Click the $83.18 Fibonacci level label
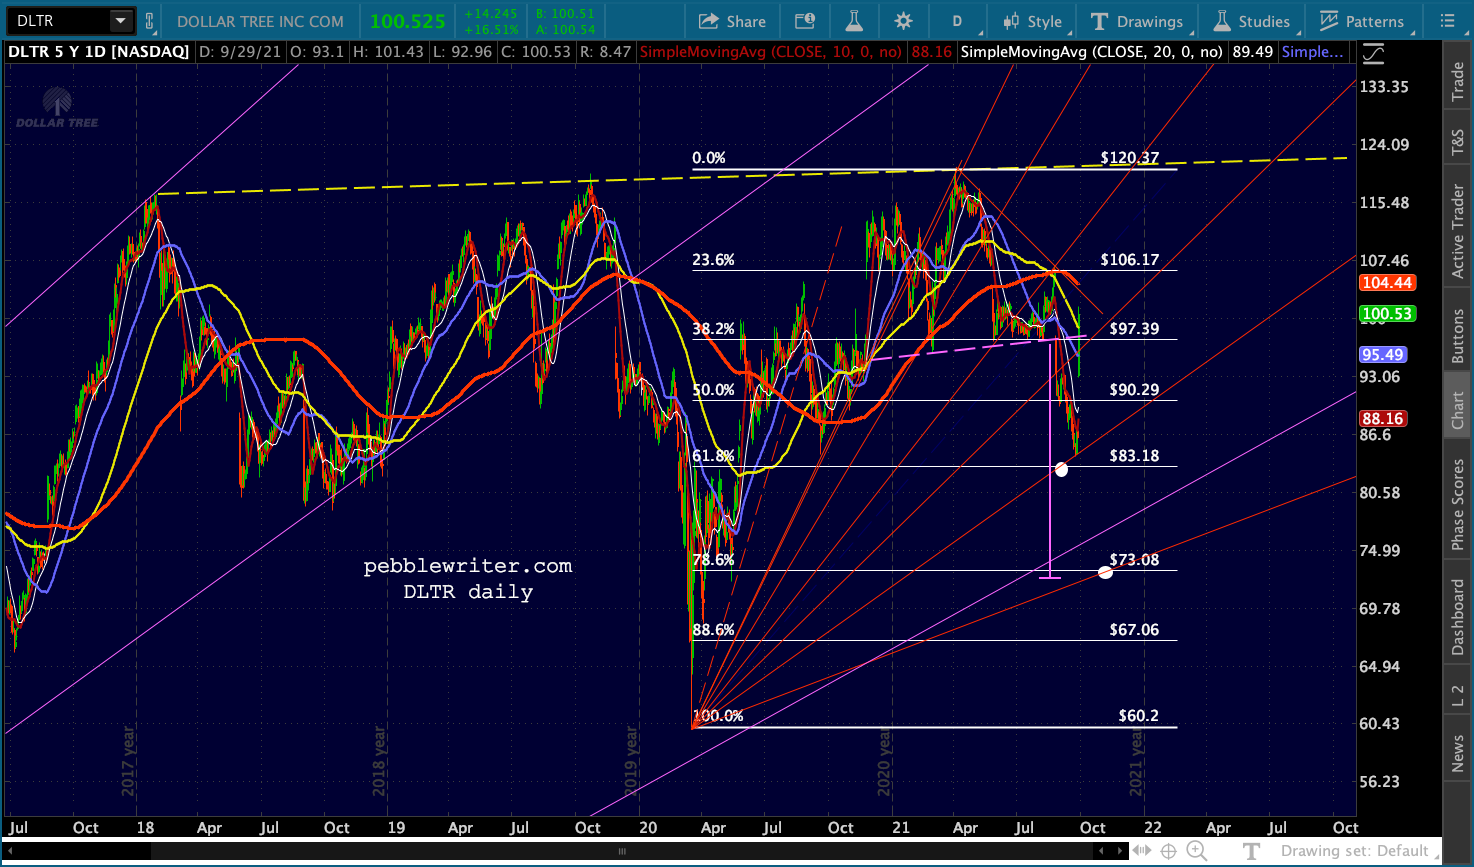The image size is (1474, 867). [1134, 456]
